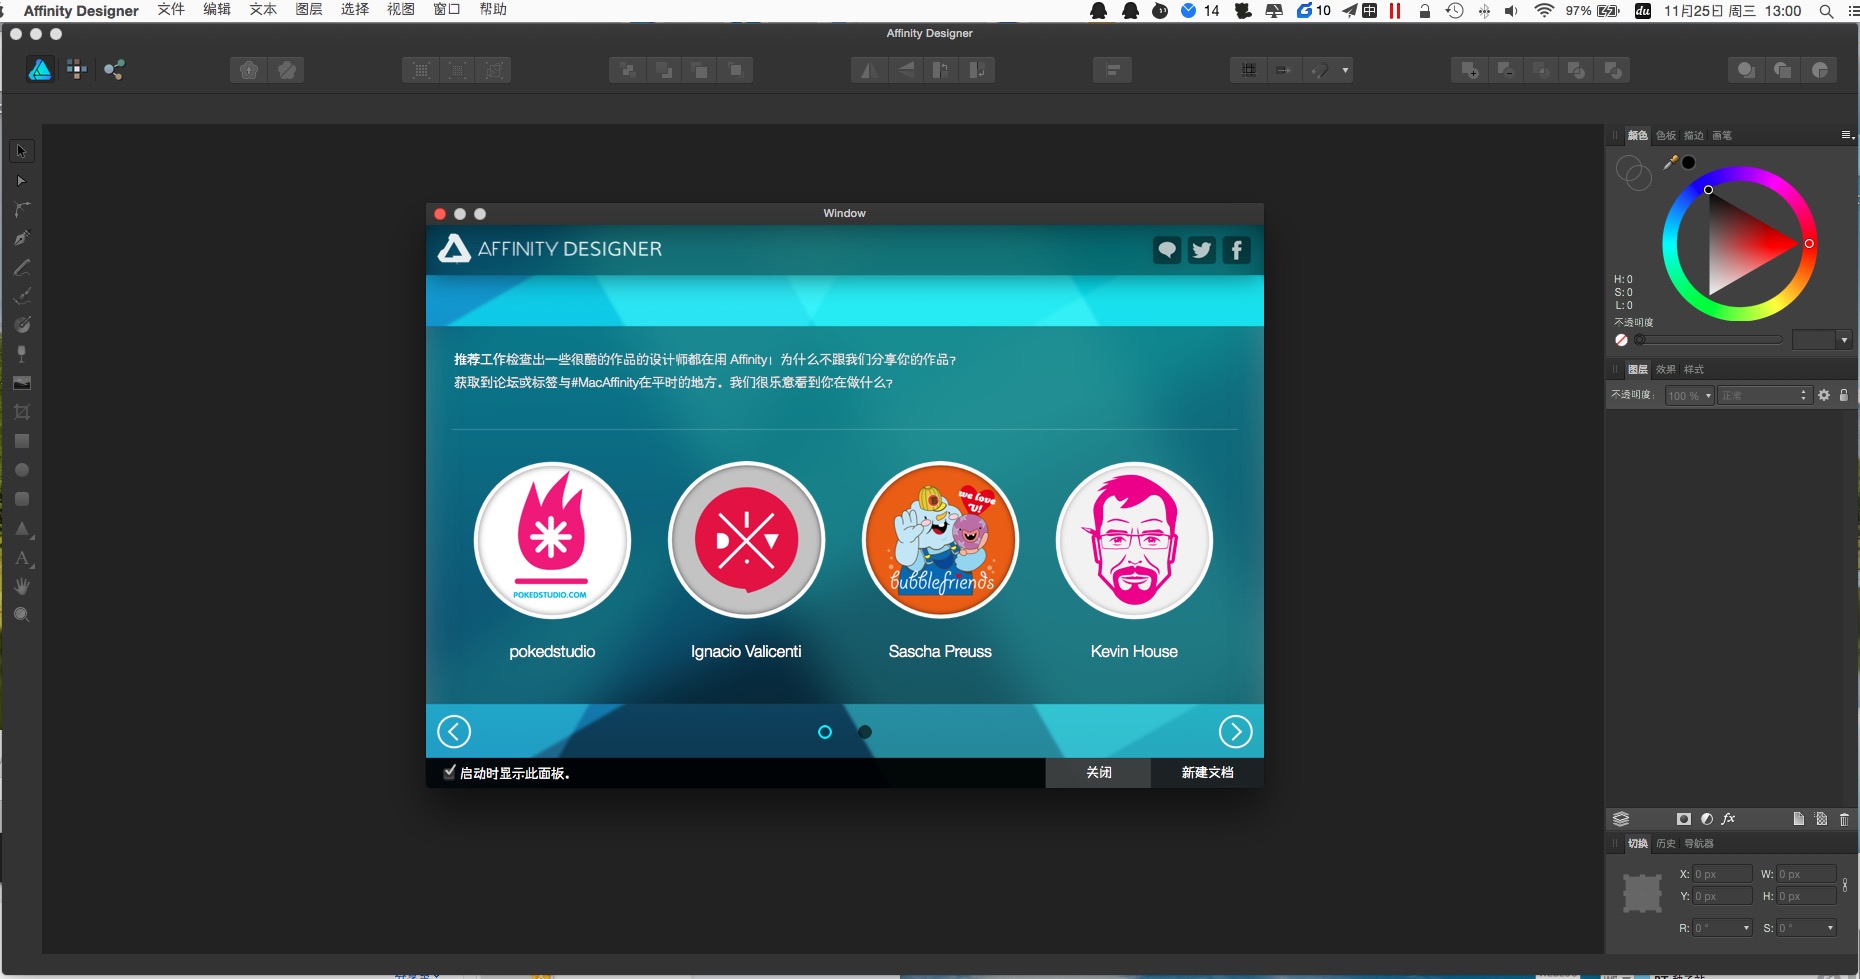
Task: Expand the layer opacity 100% dropdown
Action: coord(1708,396)
